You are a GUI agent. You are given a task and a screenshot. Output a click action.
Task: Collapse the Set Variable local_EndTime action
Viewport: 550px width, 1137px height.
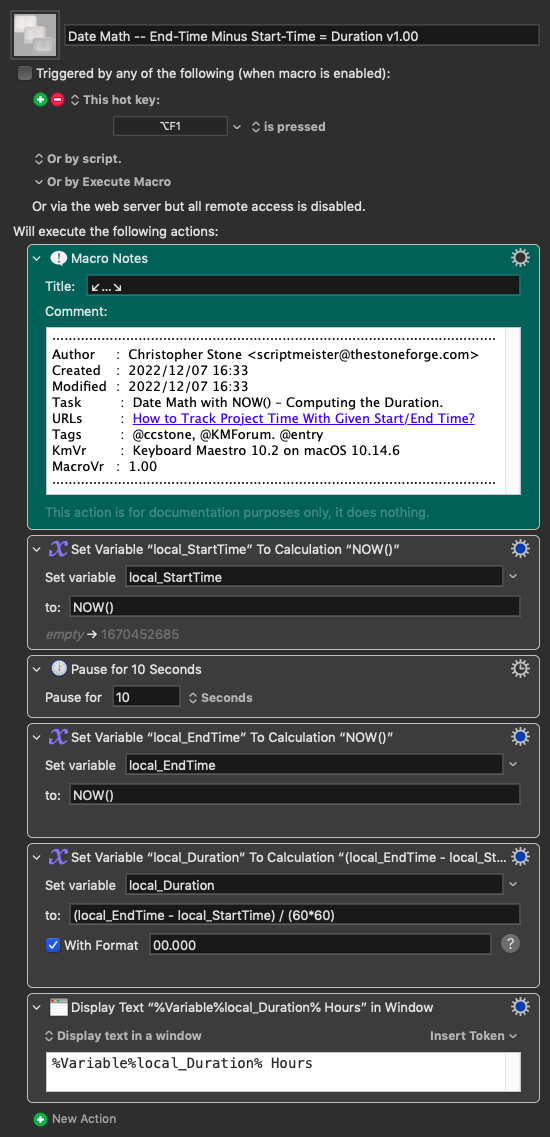(x=38, y=737)
